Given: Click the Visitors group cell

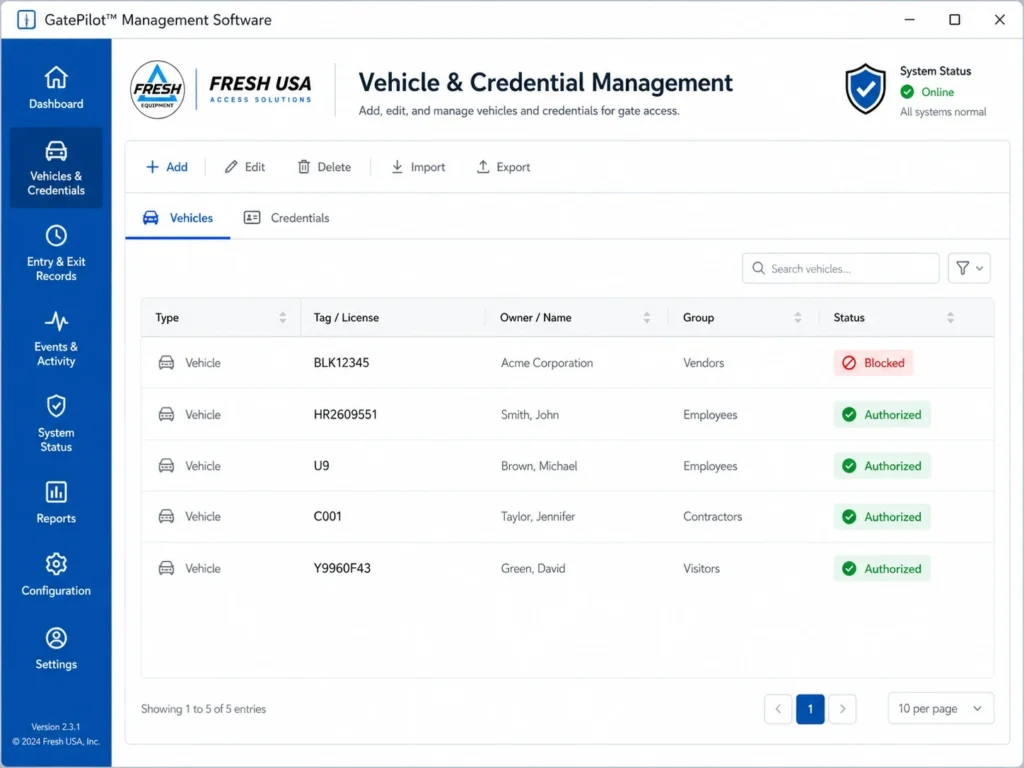Looking at the screenshot, I should click(702, 568).
